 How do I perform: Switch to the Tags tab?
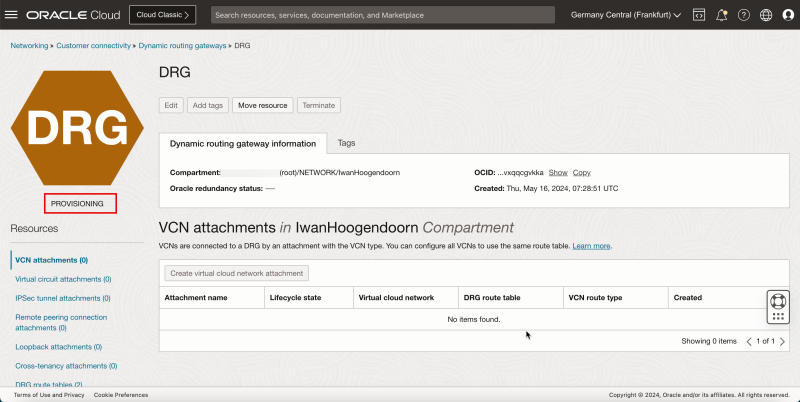(346, 143)
